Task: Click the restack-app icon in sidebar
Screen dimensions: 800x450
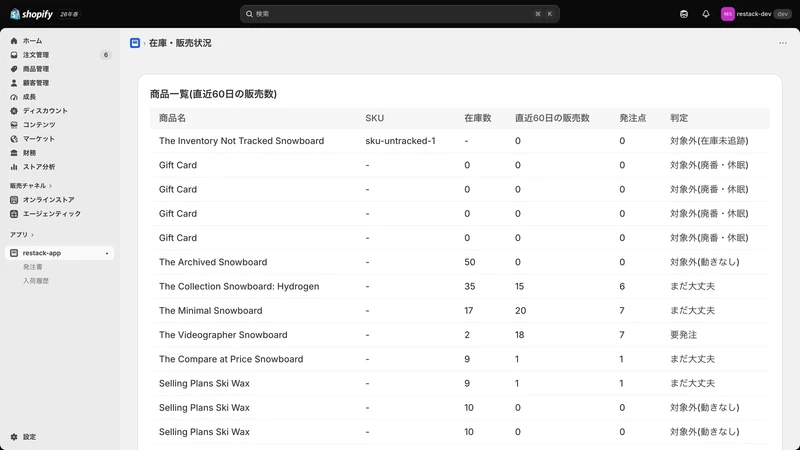Action: tap(14, 253)
